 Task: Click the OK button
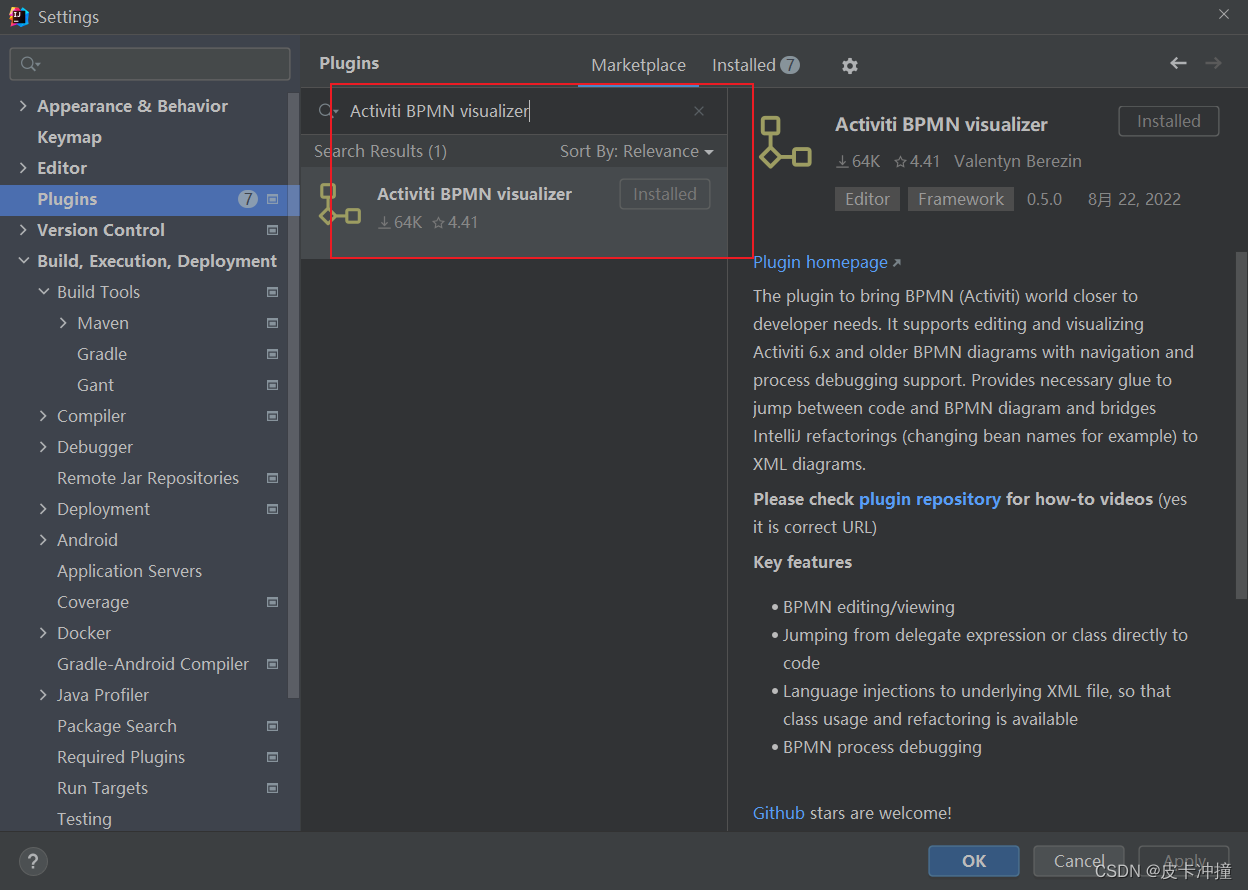click(x=974, y=860)
